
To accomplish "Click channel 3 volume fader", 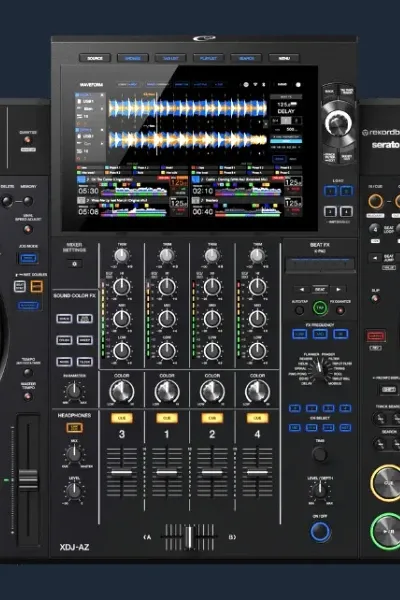I will [x=122, y=472].
